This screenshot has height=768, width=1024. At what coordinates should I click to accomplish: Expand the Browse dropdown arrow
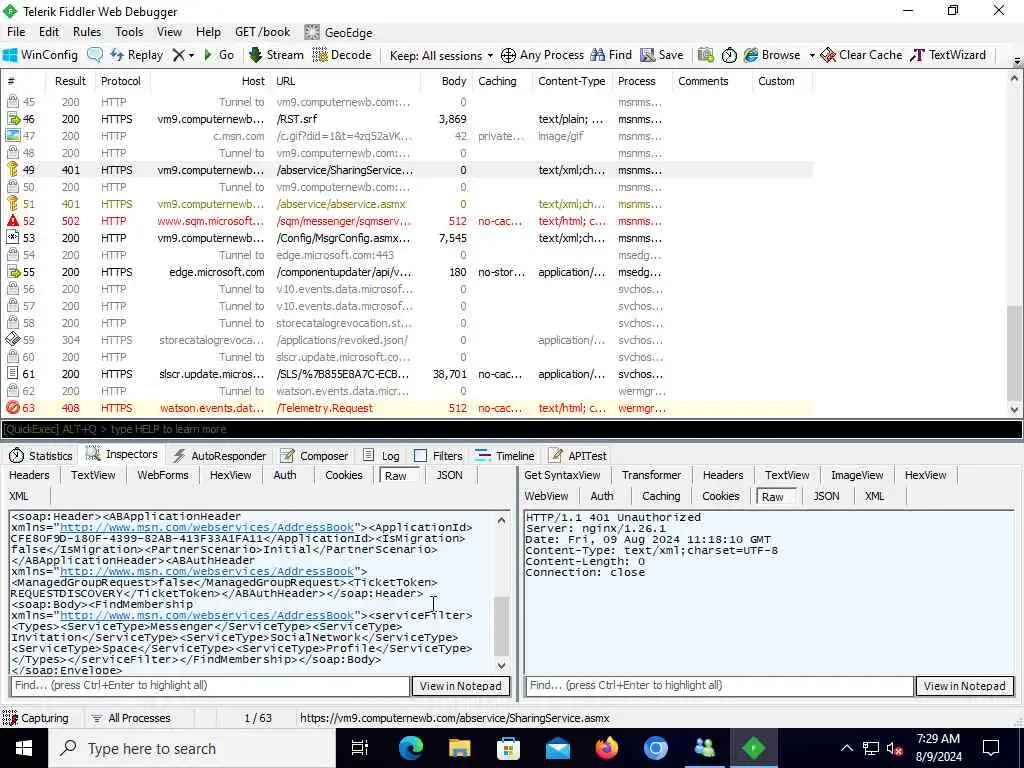coord(812,56)
